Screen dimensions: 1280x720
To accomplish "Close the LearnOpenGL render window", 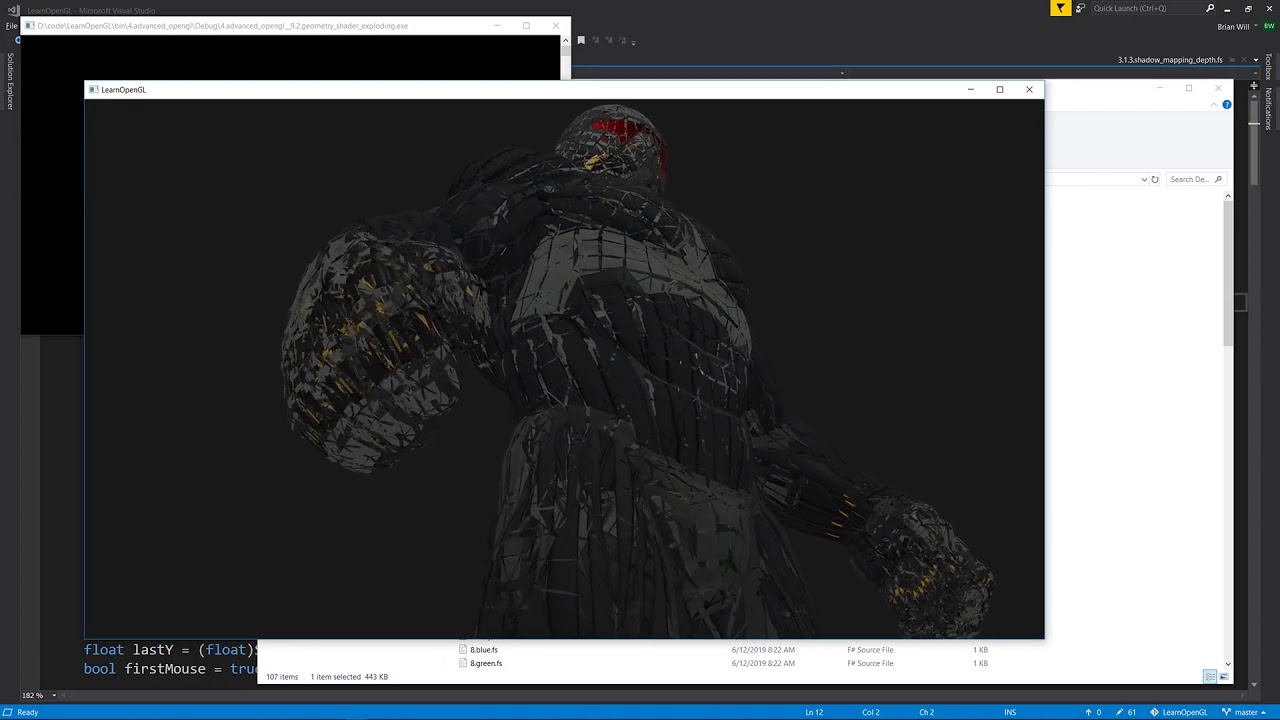I will (x=1029, y=90).
